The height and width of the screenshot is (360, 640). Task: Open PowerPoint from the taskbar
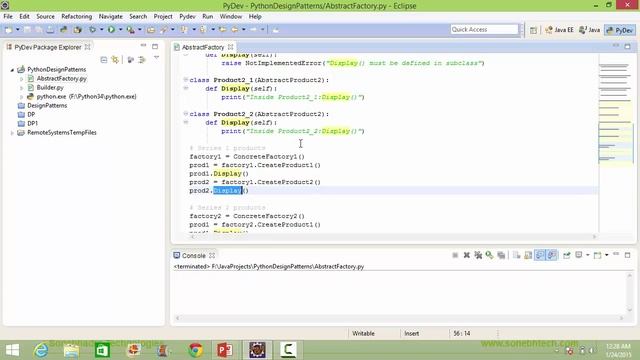225,350
